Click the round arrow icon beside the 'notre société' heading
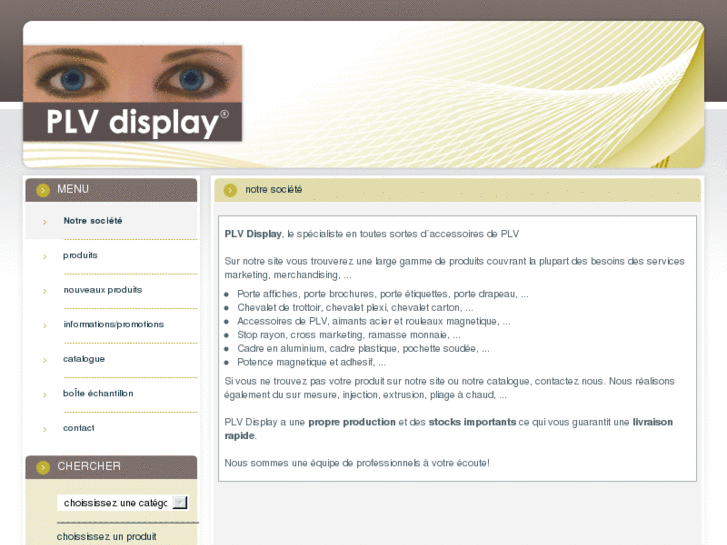Viewport: 727px width, 545px height. coord(230,190)
